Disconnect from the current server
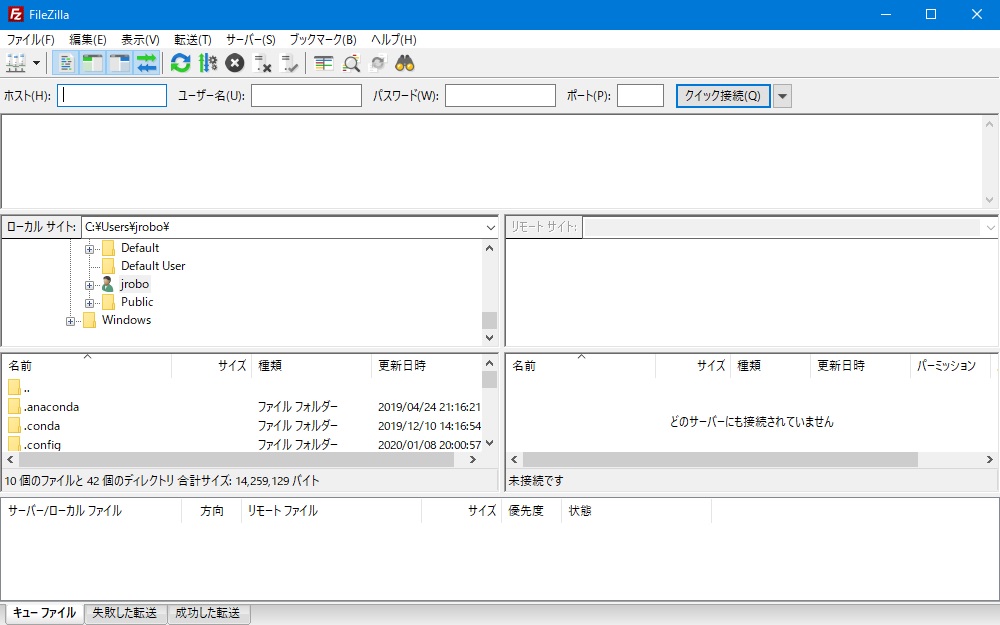Viewport: 1000px width, 625px height. click(262, 63)
